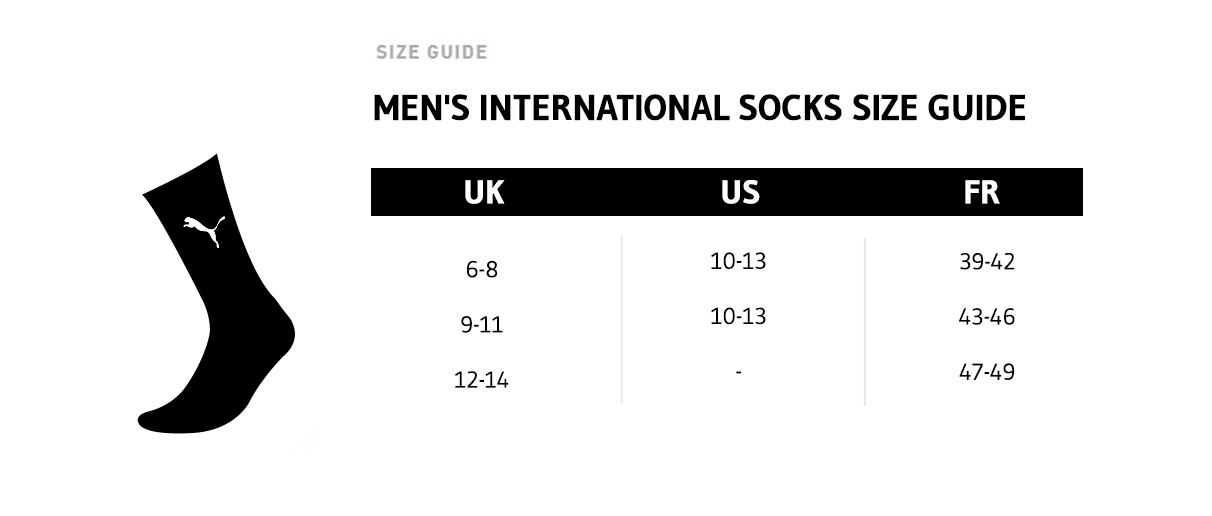
Task: Click the gray SIZE GUIDE label
Action: [431, 52]
